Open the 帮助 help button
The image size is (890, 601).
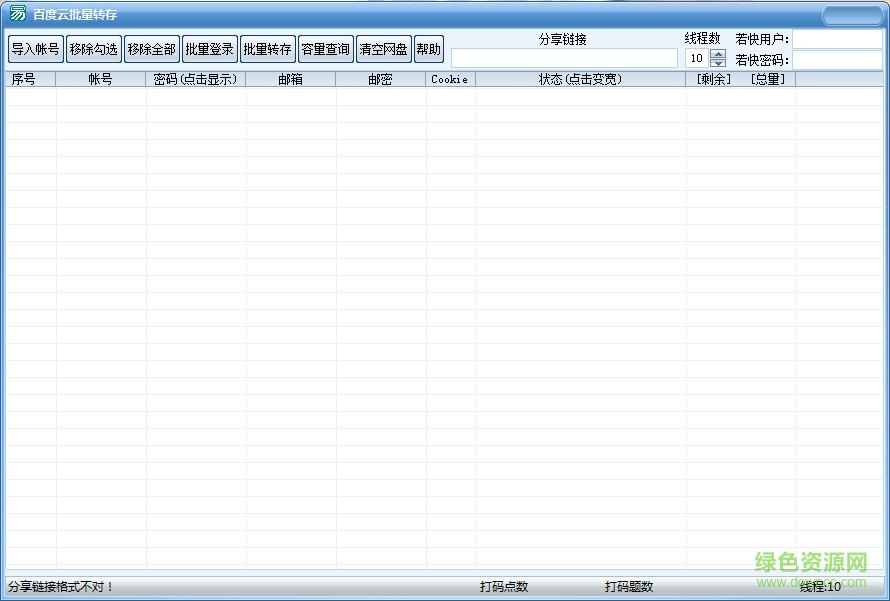pos(428,49)
